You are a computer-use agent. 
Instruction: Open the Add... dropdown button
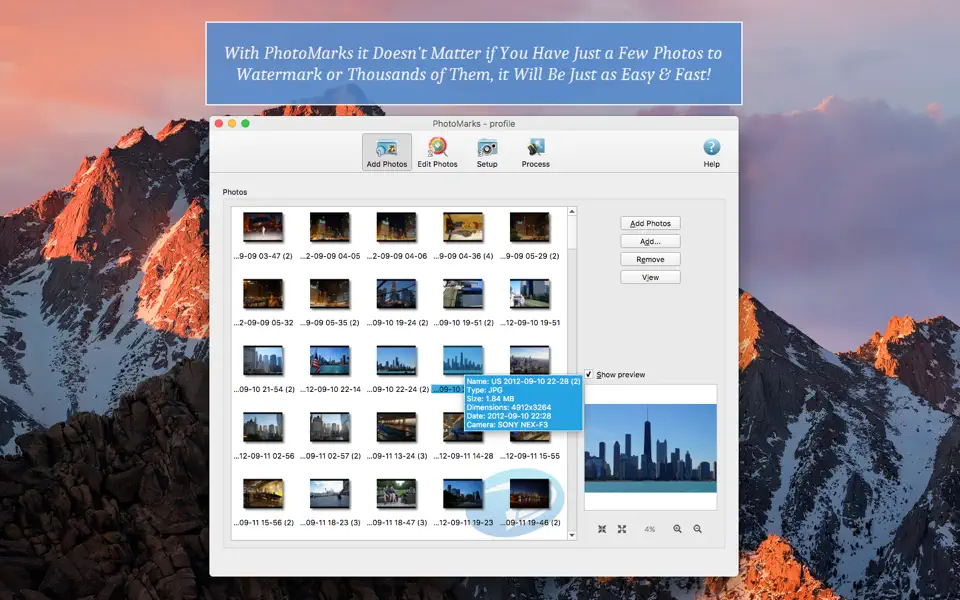point(650,240)
